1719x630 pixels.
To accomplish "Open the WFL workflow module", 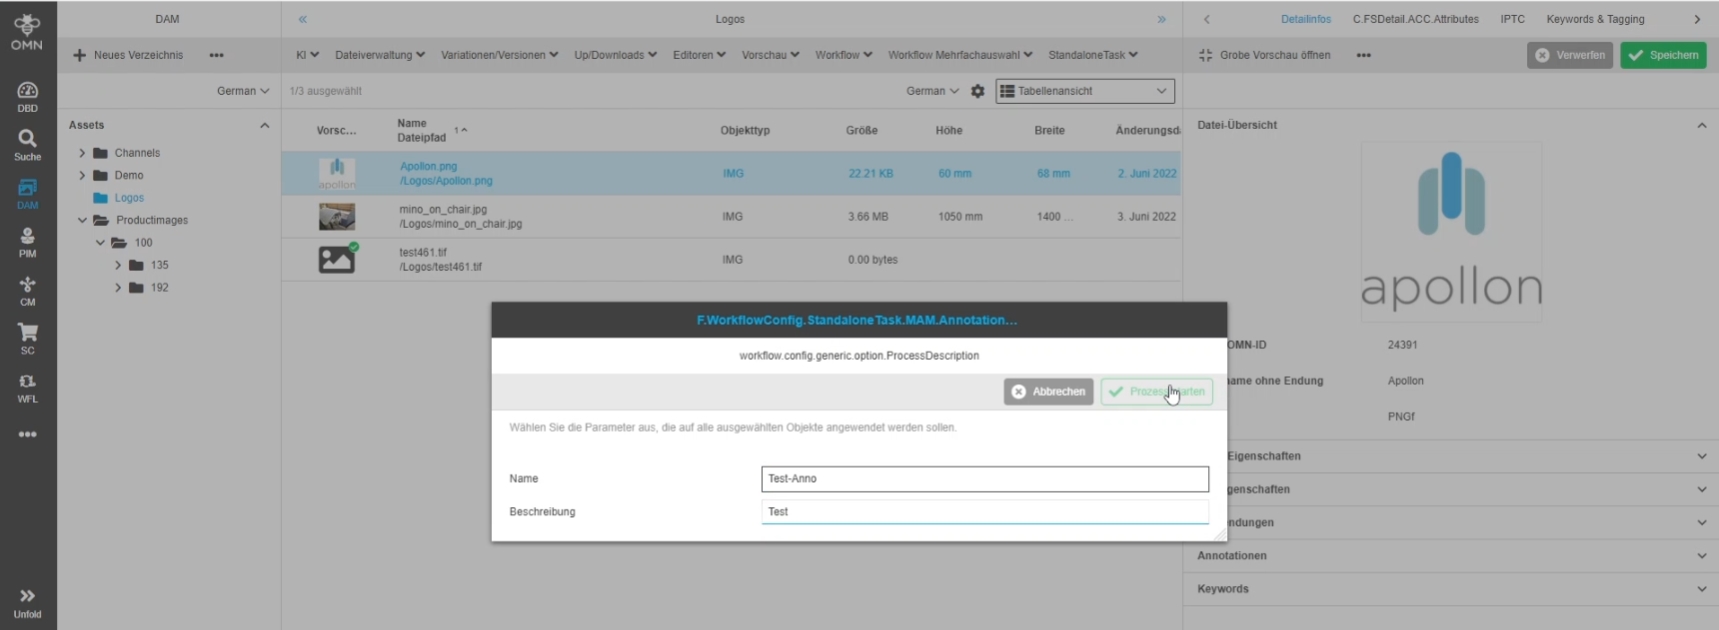I will pyautogui.click(x=27, y=387).
